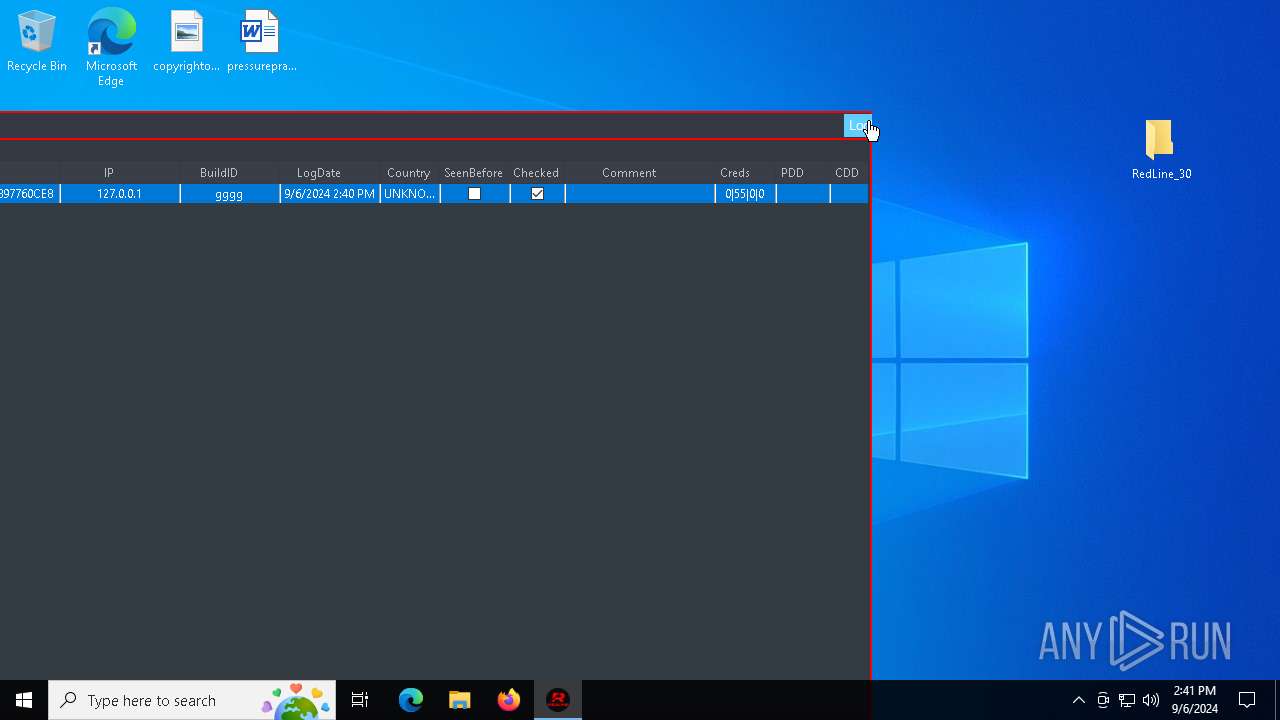Click the Log tab in the panel header

pyautogui.click(x=857, y=125)
